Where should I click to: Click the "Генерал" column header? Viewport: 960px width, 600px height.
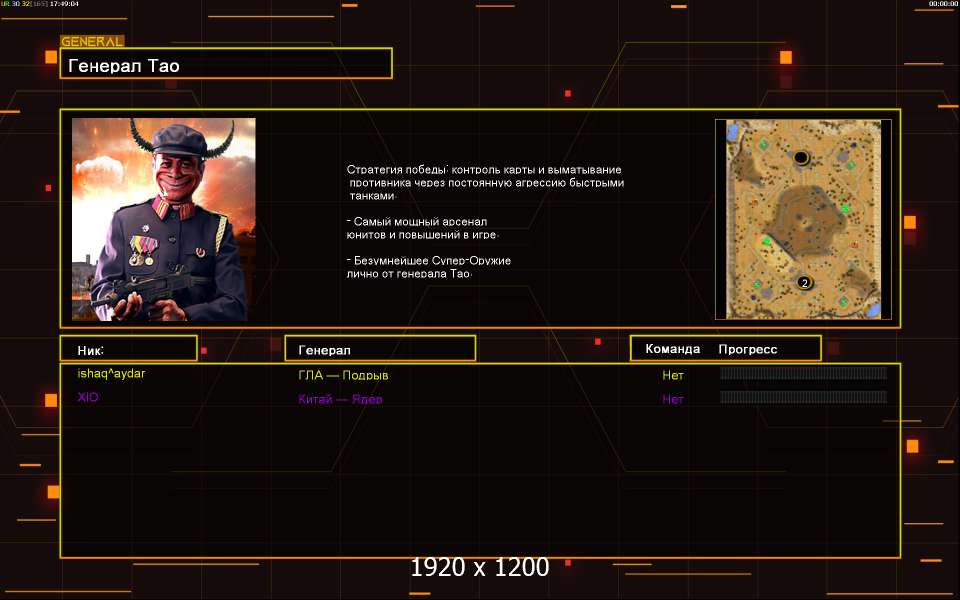[x=380, y=349]
